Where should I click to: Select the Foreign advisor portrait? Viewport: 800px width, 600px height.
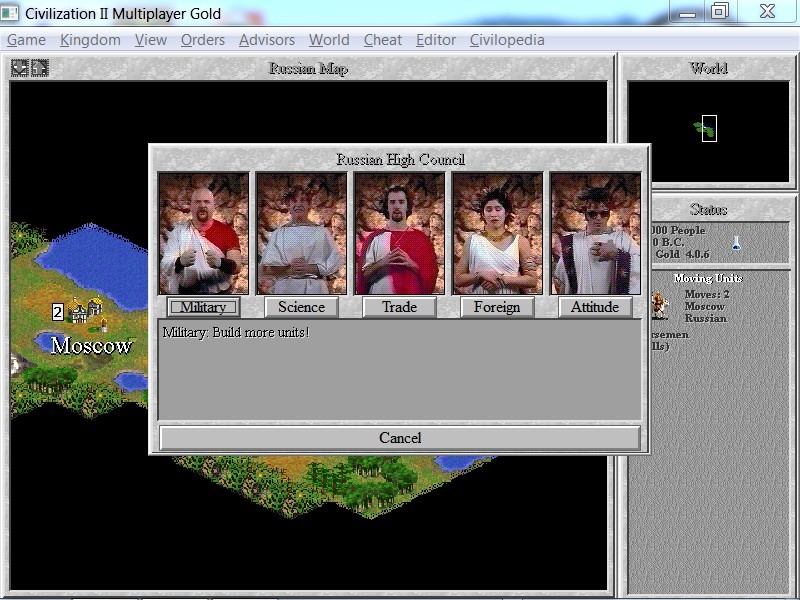497,233
